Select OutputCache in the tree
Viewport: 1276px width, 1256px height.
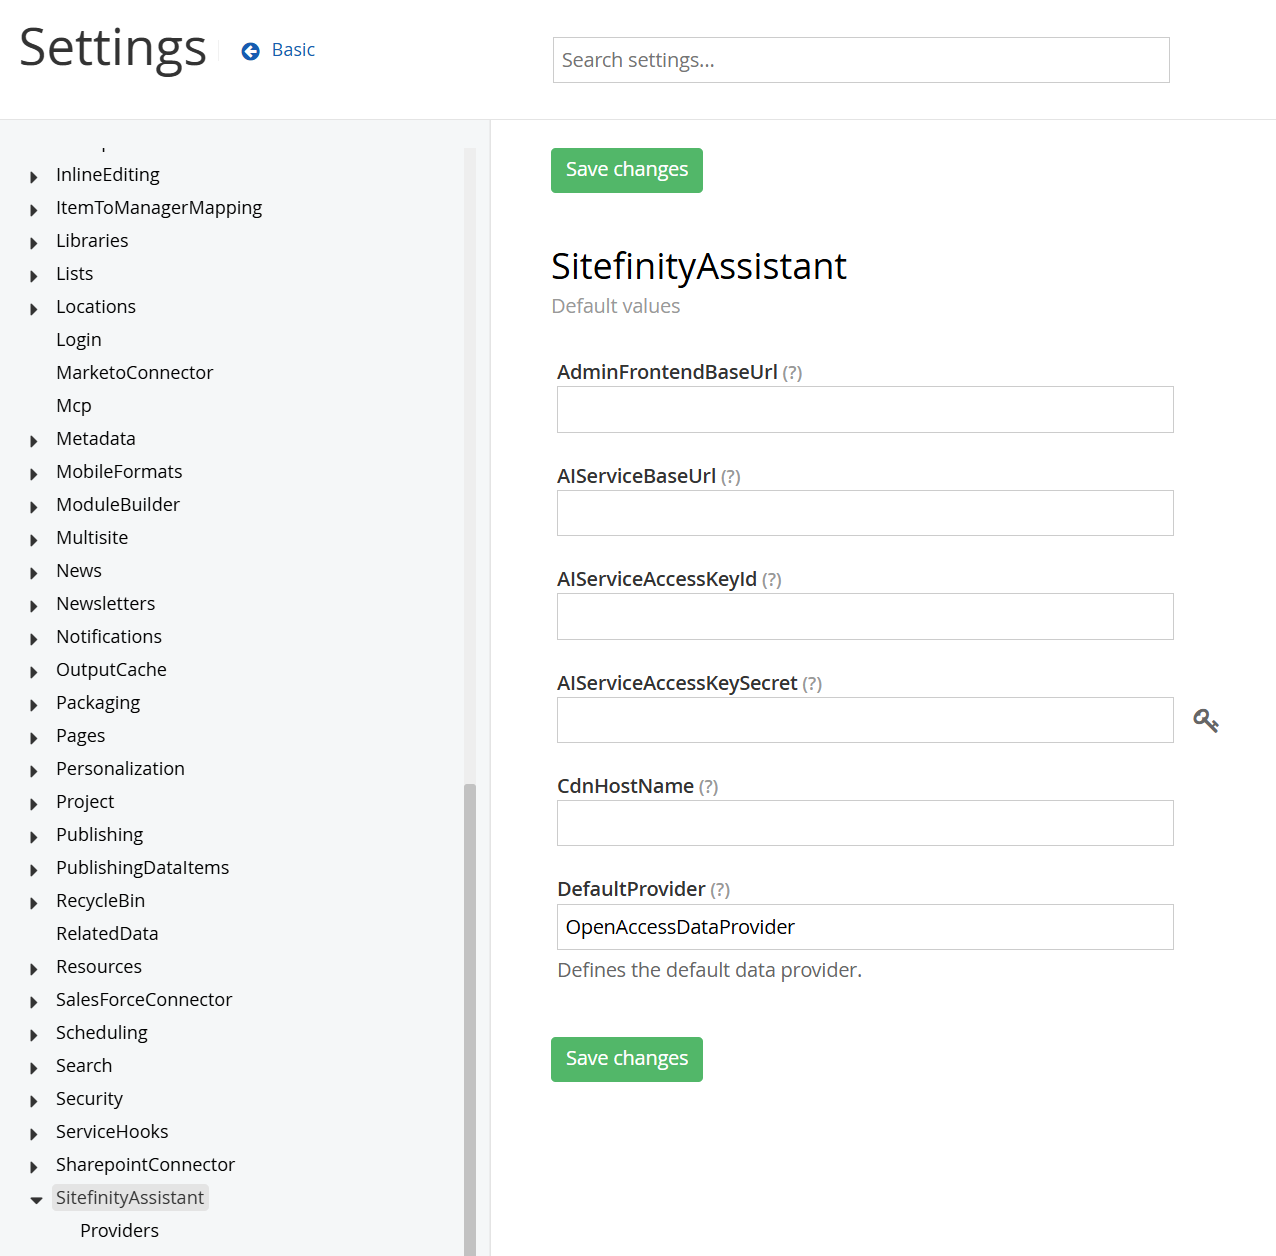point(111,670)
